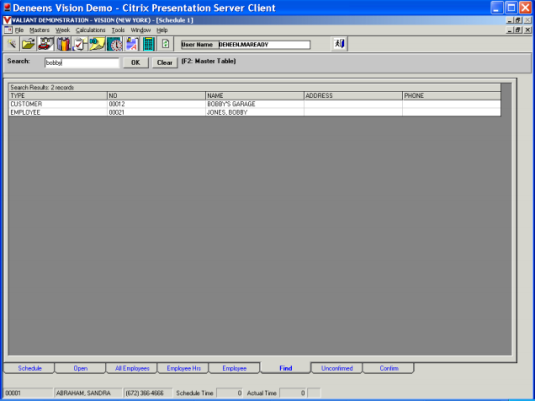Image resolution: width=535 pixels, height=401 pixels.
Task: Open the yellow folder toolbar icon
Action: [x=28, y=44]
